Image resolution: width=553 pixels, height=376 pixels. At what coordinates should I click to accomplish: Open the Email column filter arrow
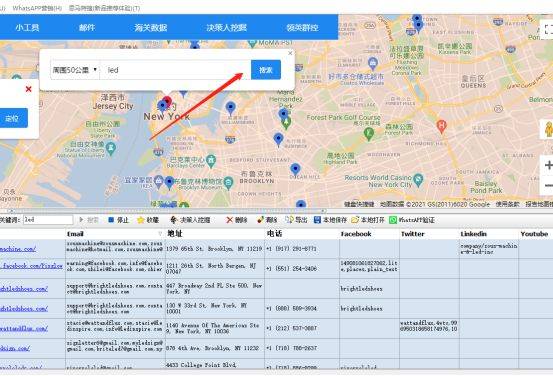(x=160, y=234)
